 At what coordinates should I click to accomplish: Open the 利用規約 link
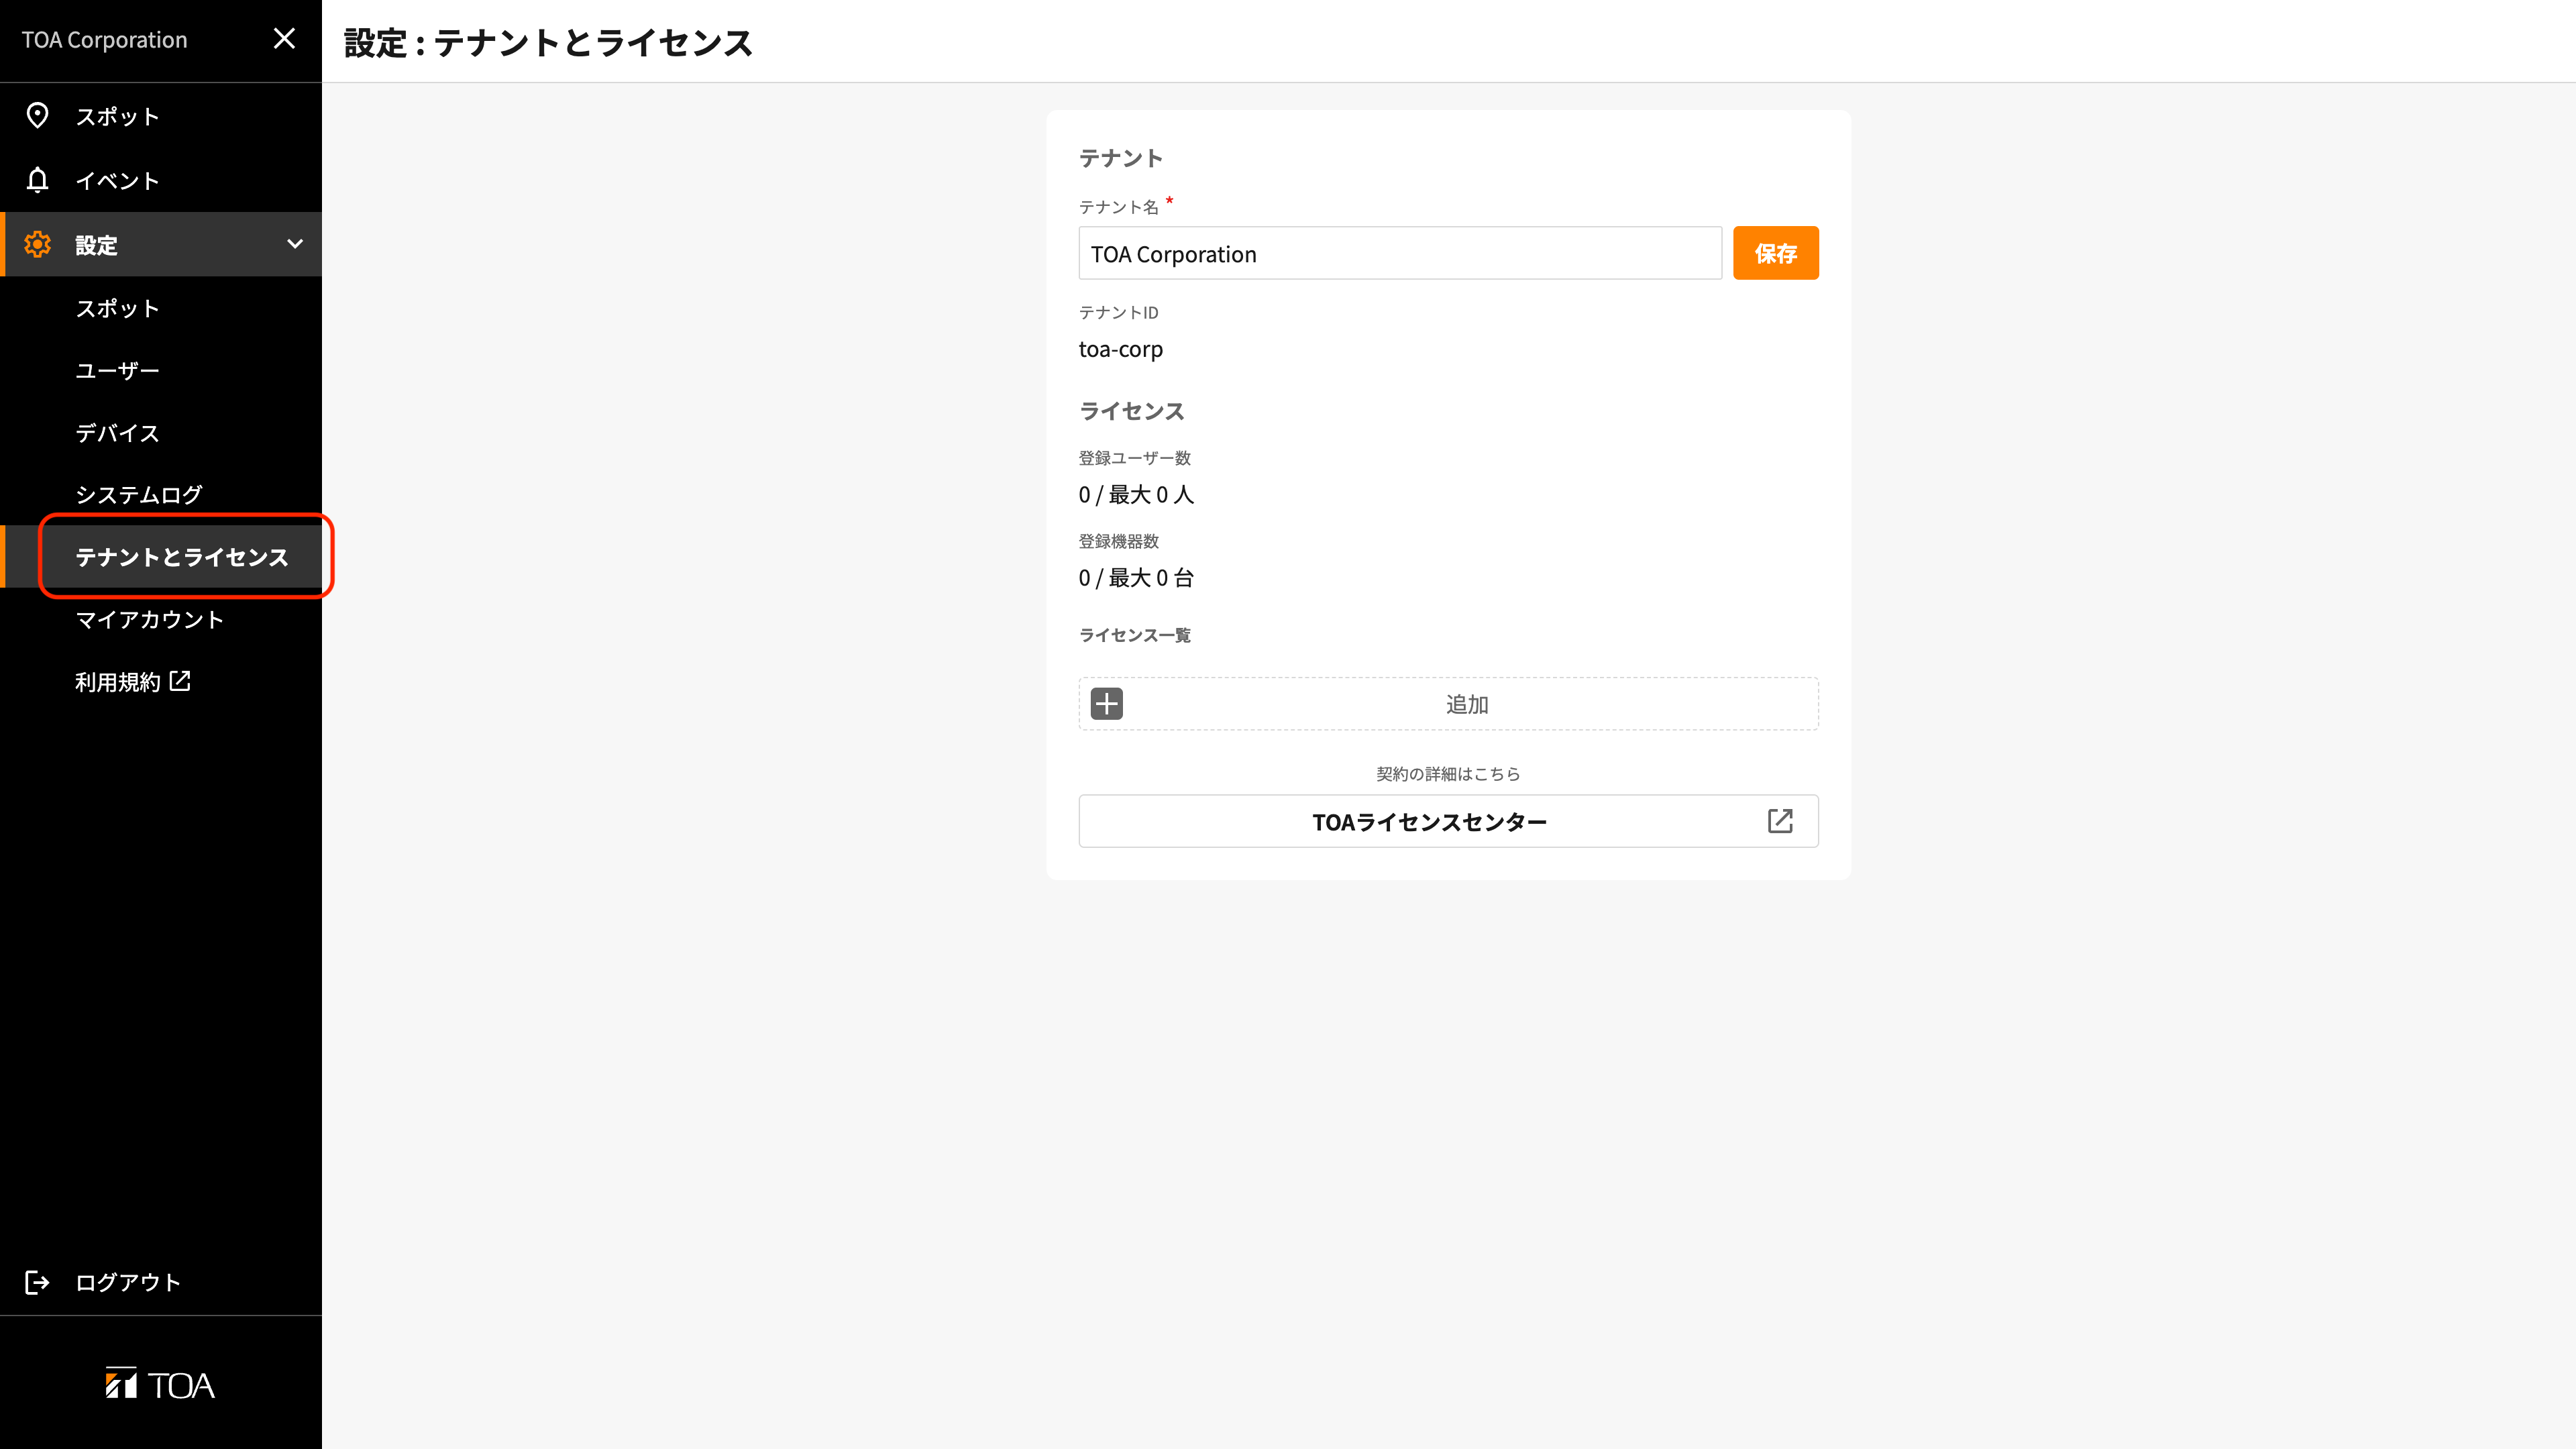click(161, 681)
